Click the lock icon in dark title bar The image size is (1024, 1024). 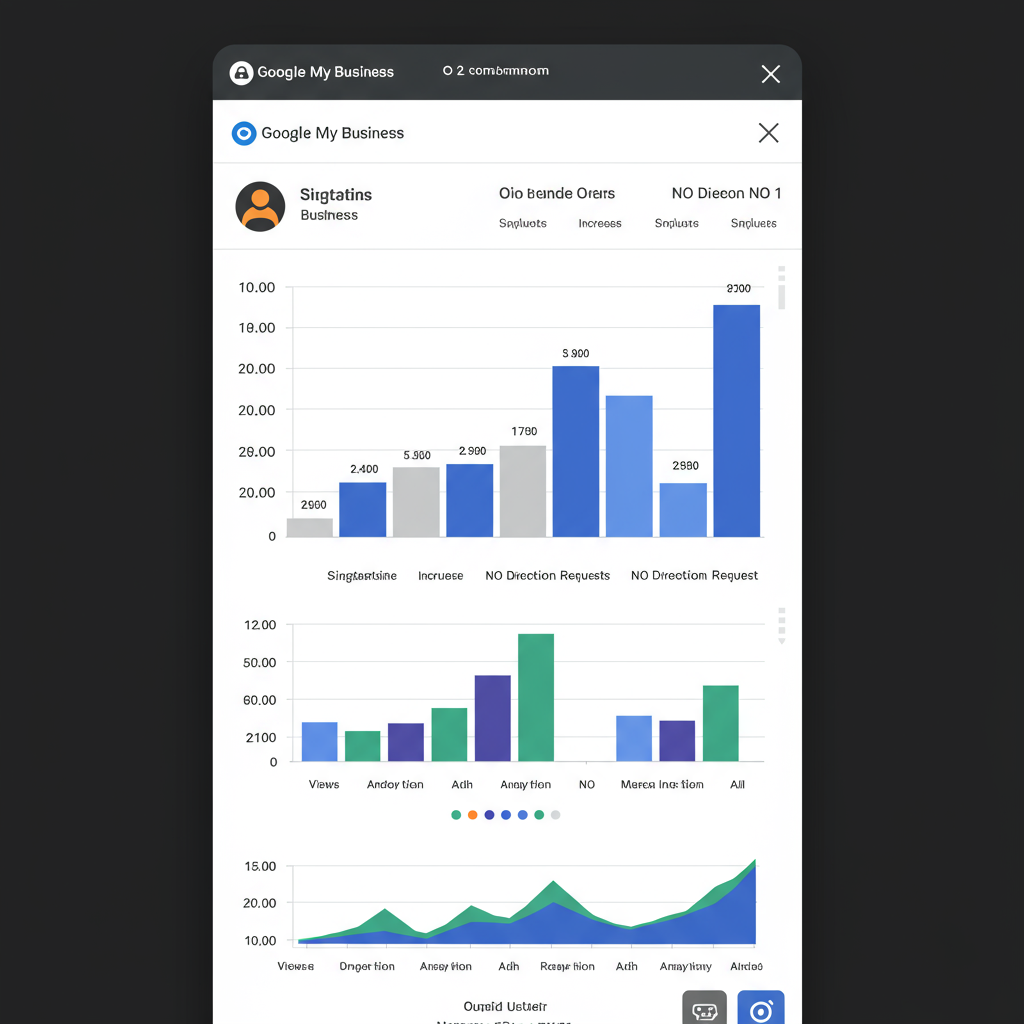coord(241,73)
